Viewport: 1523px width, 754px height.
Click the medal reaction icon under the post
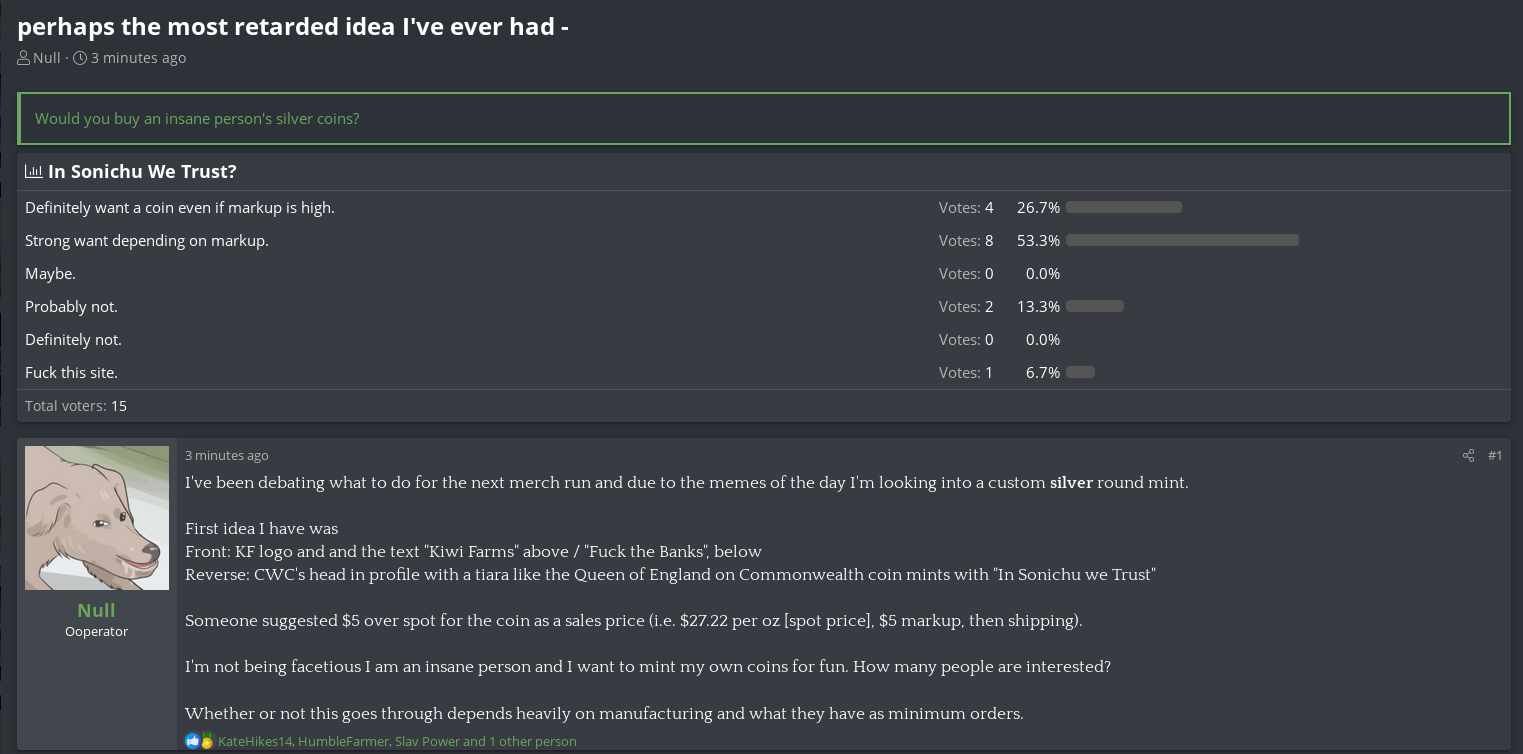click(x=207, y=741)
